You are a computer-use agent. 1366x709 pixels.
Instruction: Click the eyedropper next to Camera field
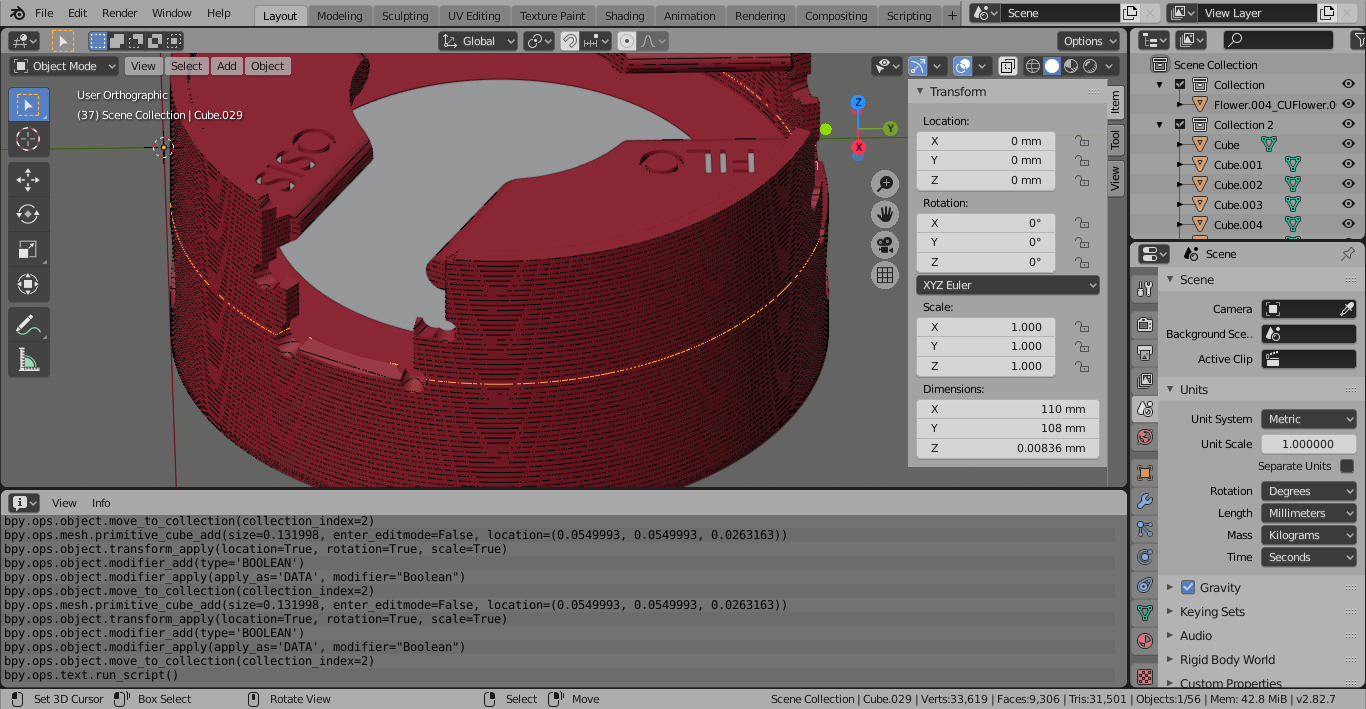pos(1347,309)
